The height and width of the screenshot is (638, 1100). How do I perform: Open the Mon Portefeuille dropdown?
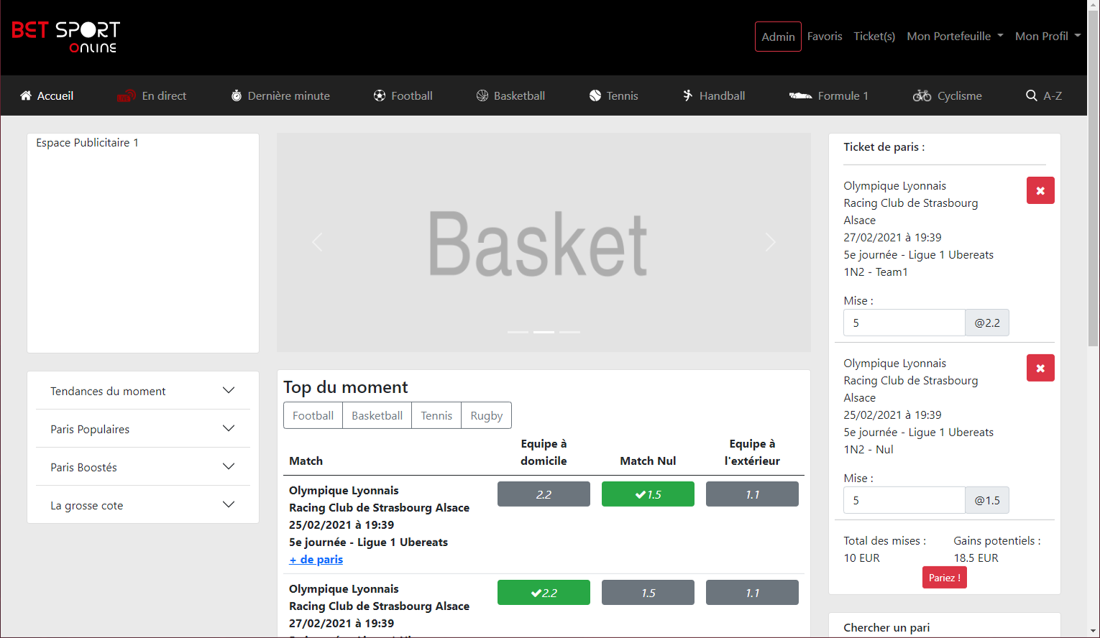pyautogui.click(x=954, y=36)
